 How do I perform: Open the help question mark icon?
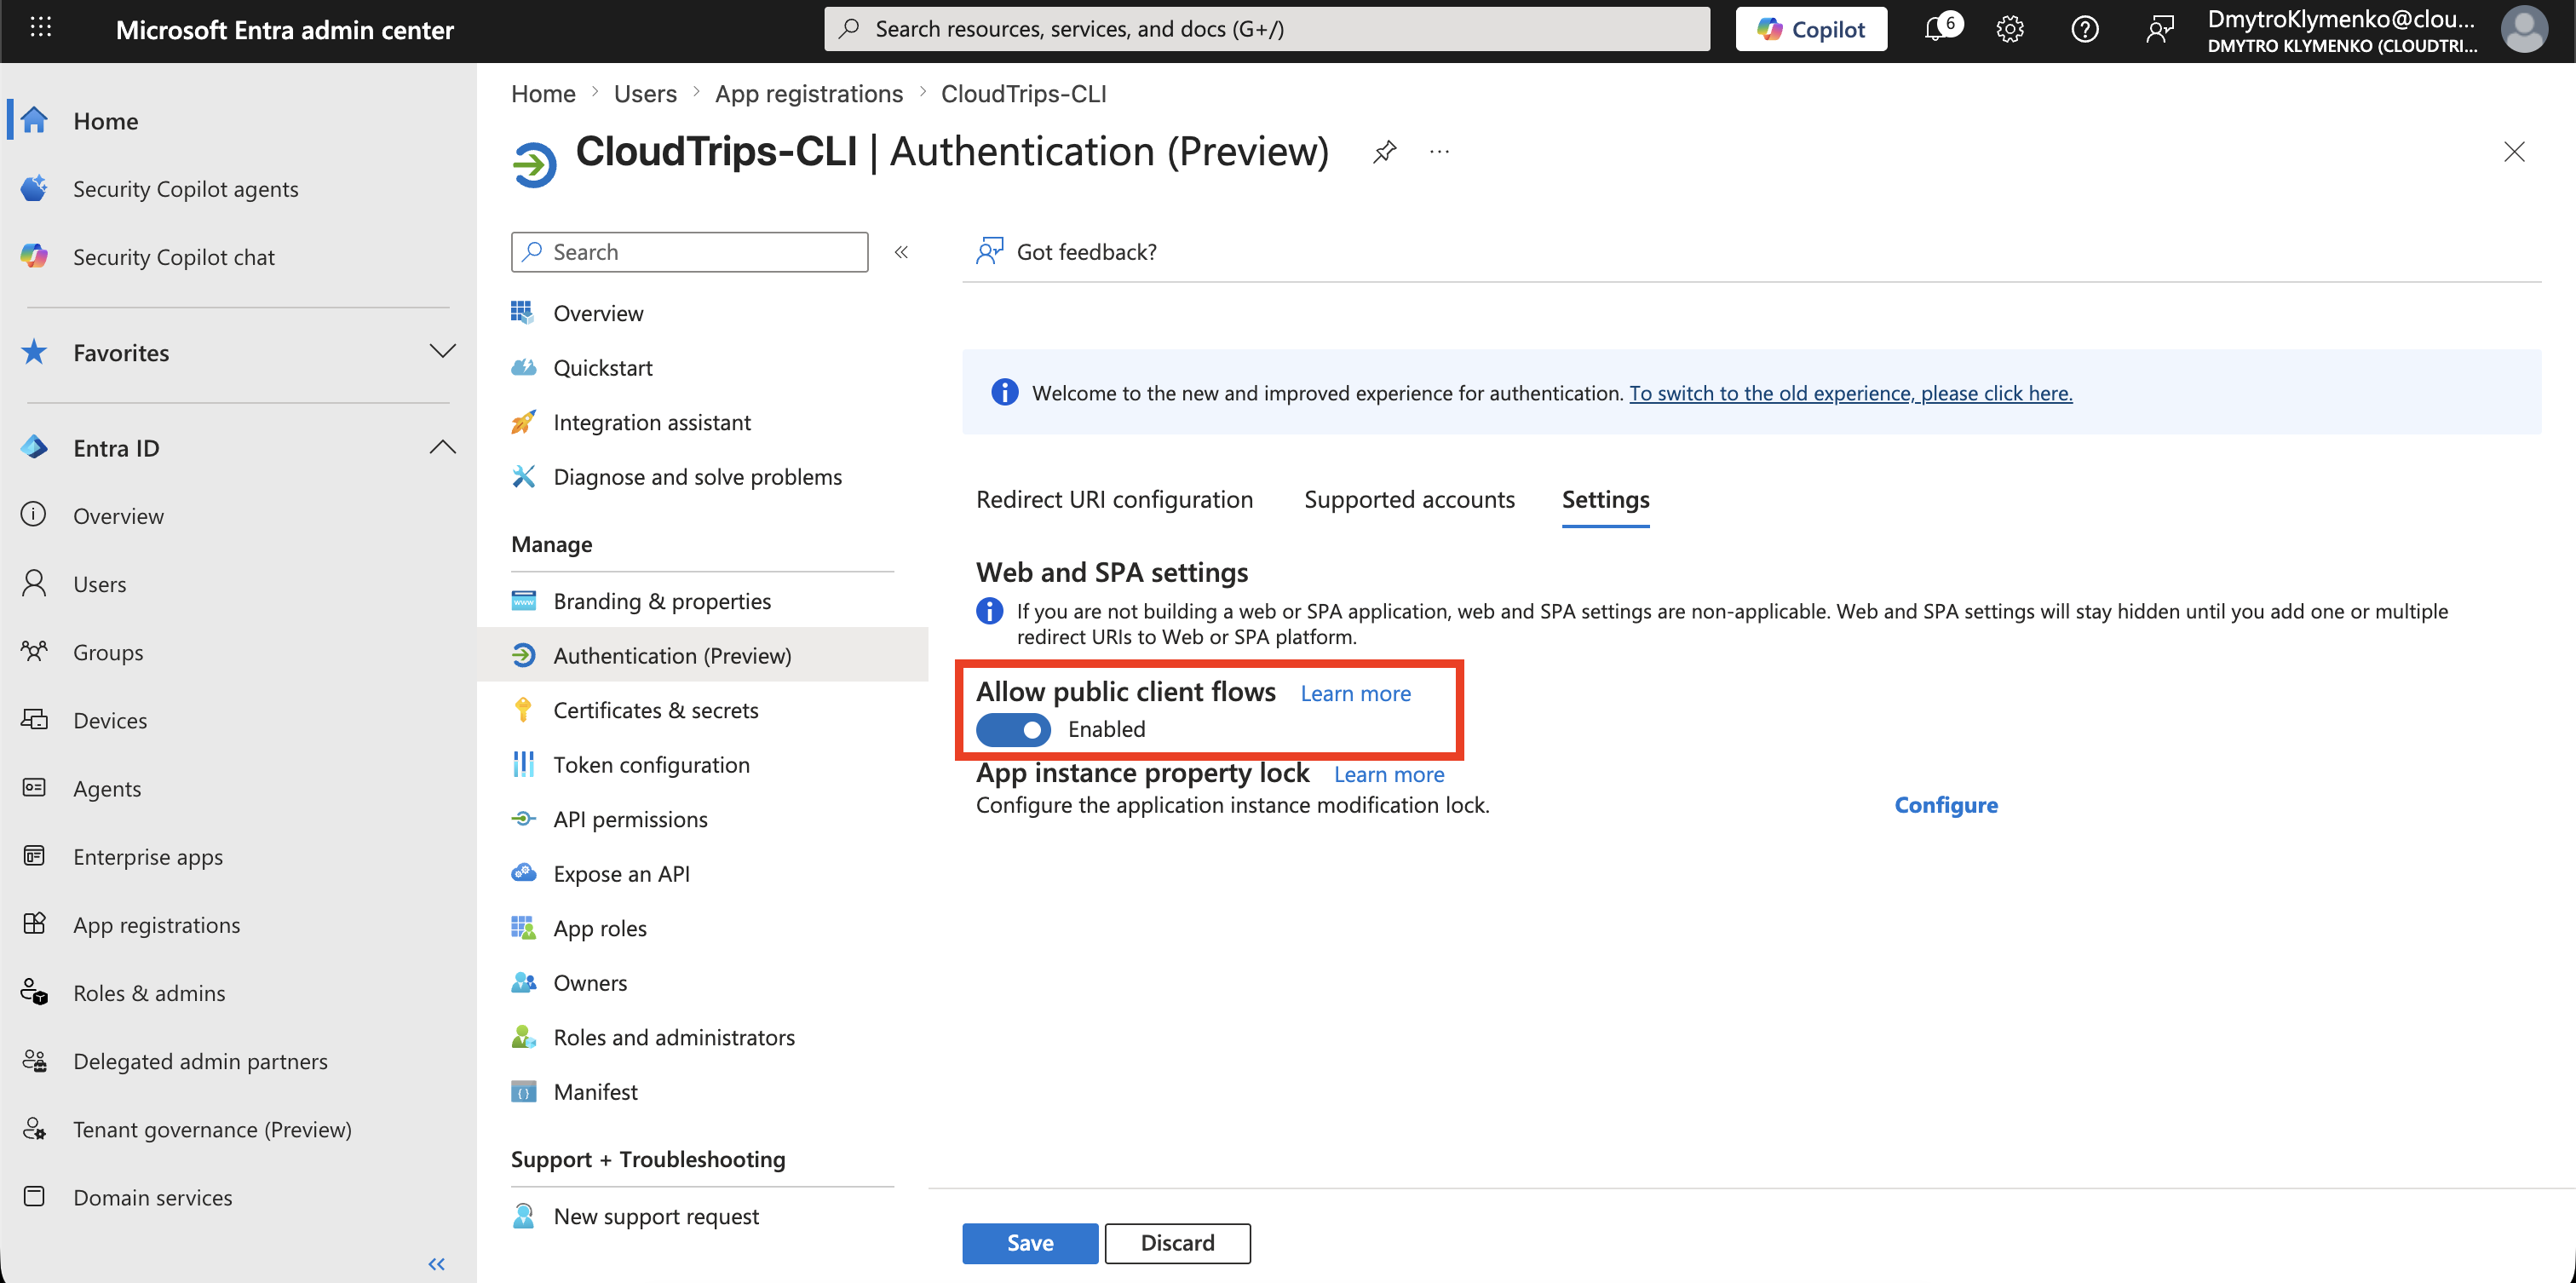click(2085, 29)
